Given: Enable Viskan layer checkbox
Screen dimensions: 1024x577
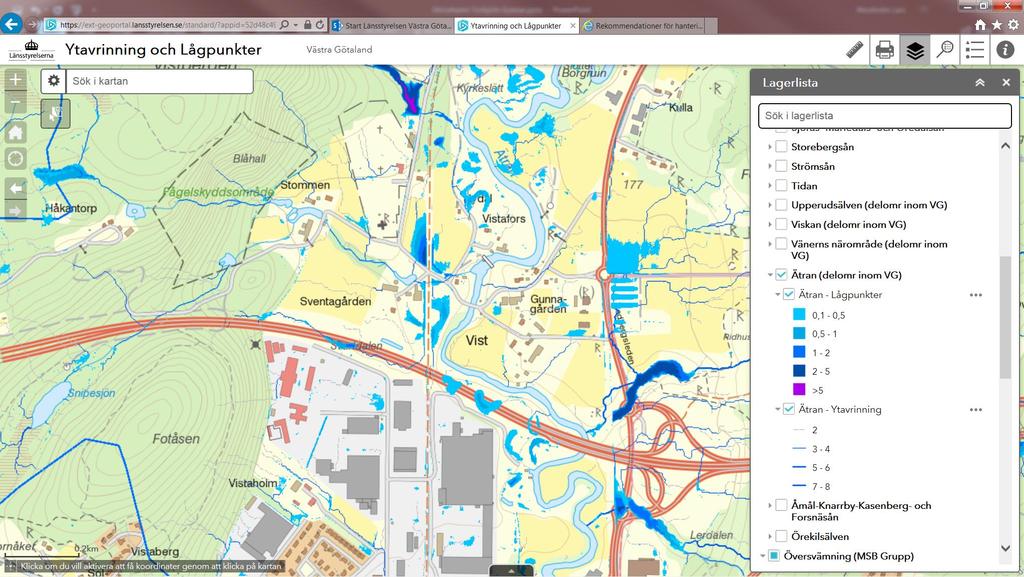Looking at the screenshot, I should 781,225.
